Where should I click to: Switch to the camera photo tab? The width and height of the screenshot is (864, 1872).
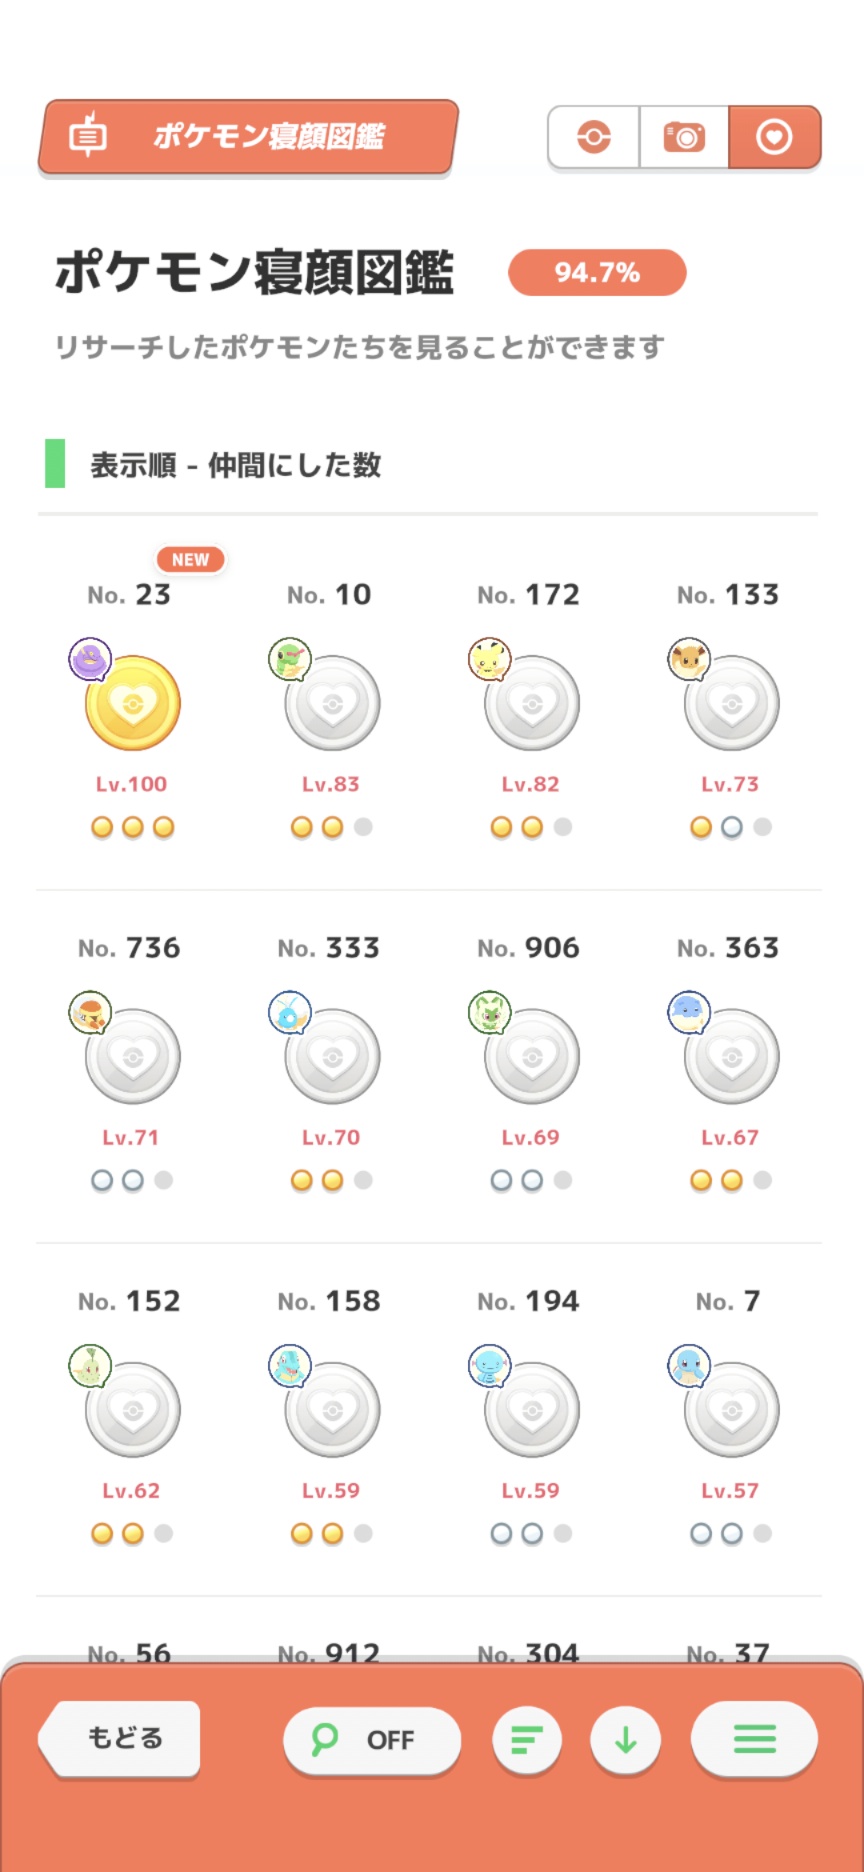coord(684,137)
